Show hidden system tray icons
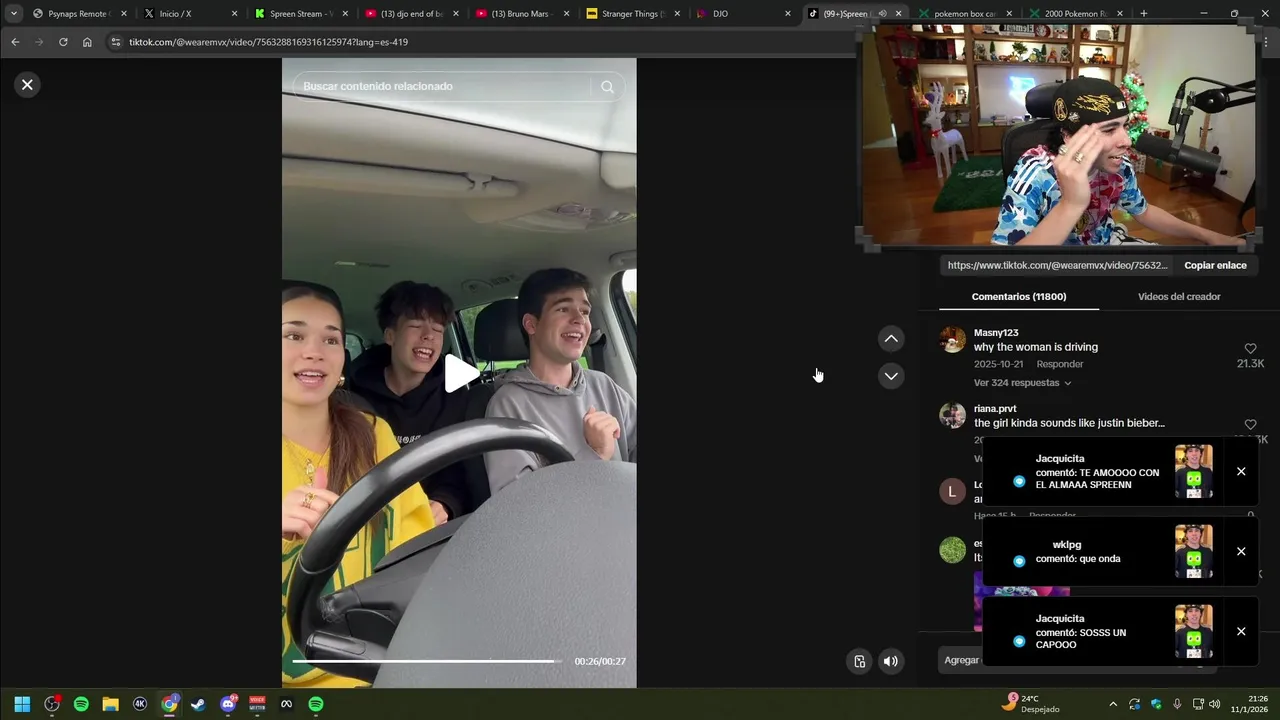 (1113, 704)
